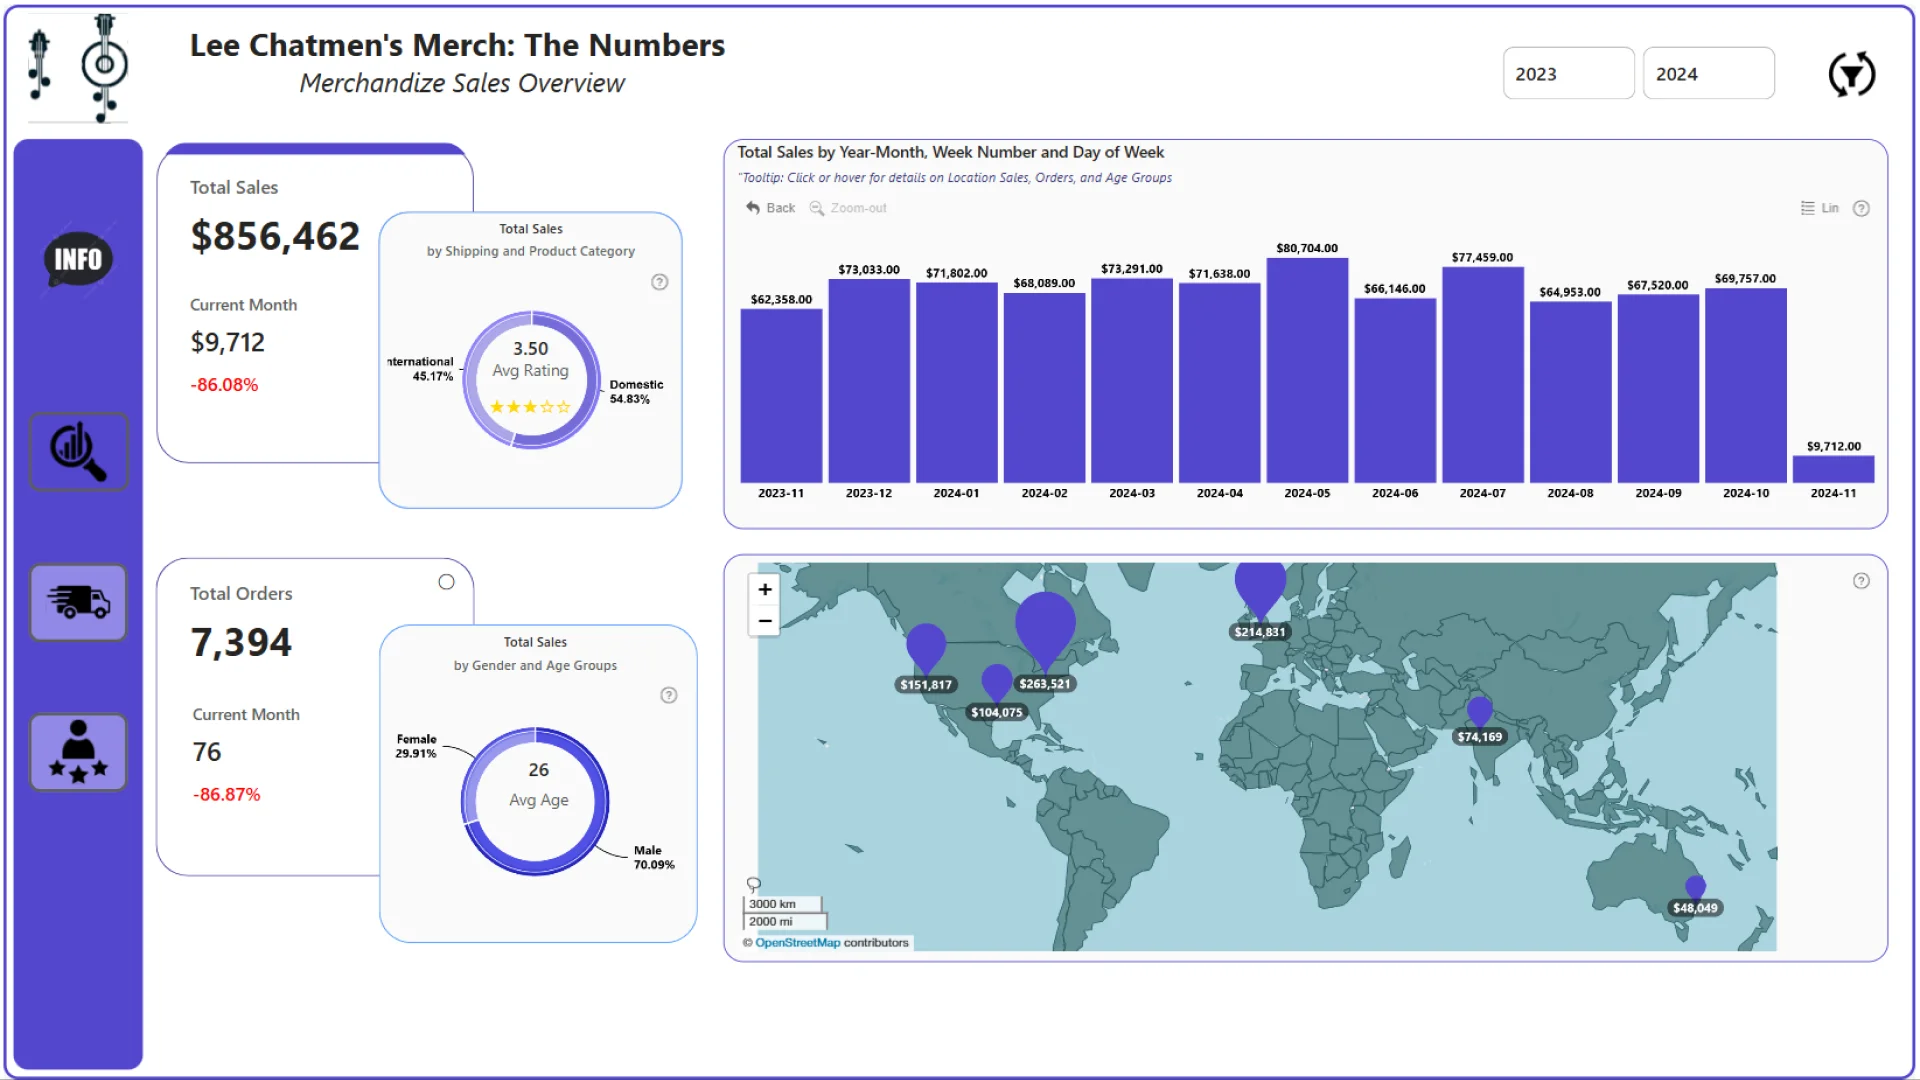Zoom in on the map with plus

point(765,590)
